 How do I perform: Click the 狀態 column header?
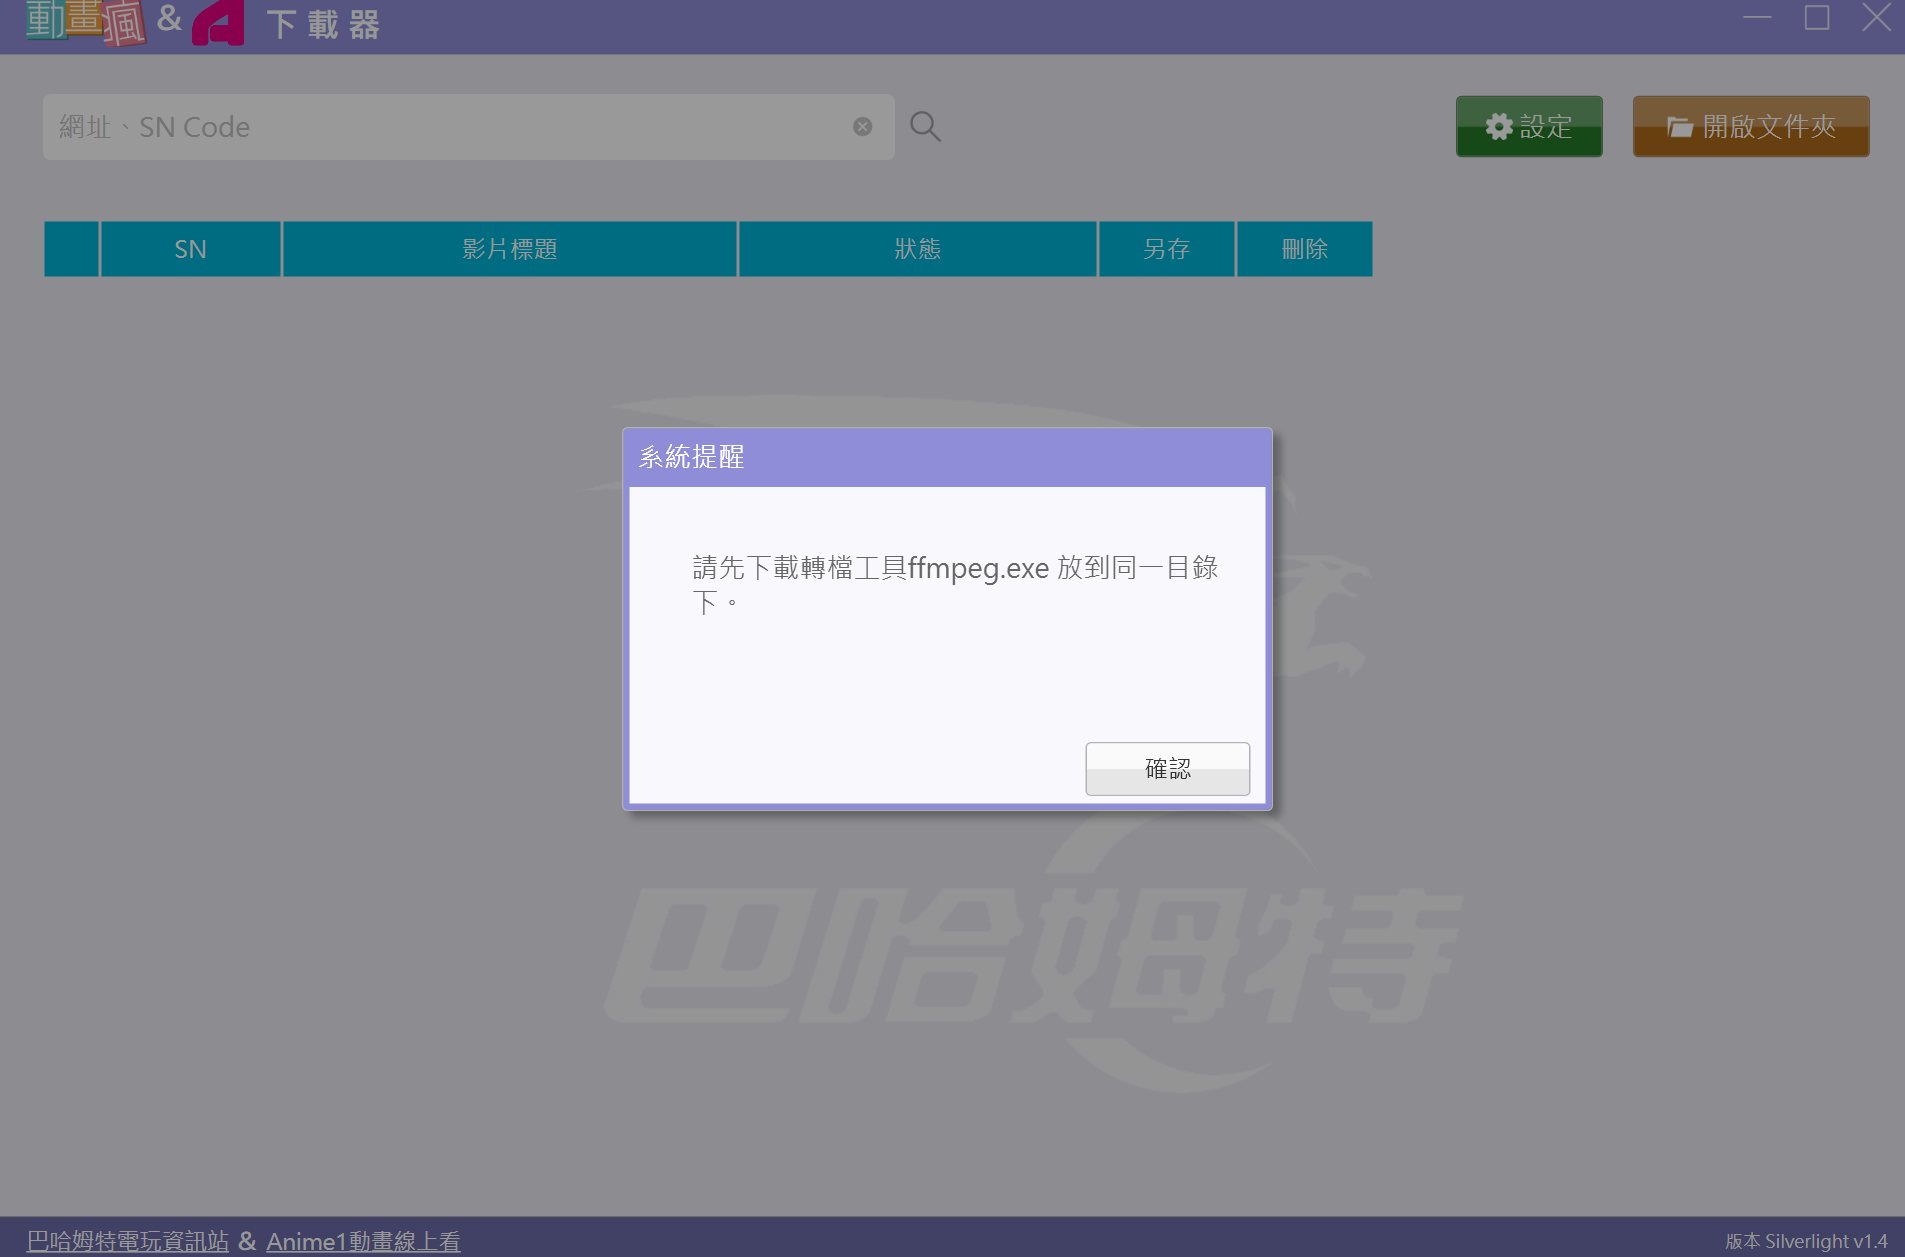coord(917,249)
